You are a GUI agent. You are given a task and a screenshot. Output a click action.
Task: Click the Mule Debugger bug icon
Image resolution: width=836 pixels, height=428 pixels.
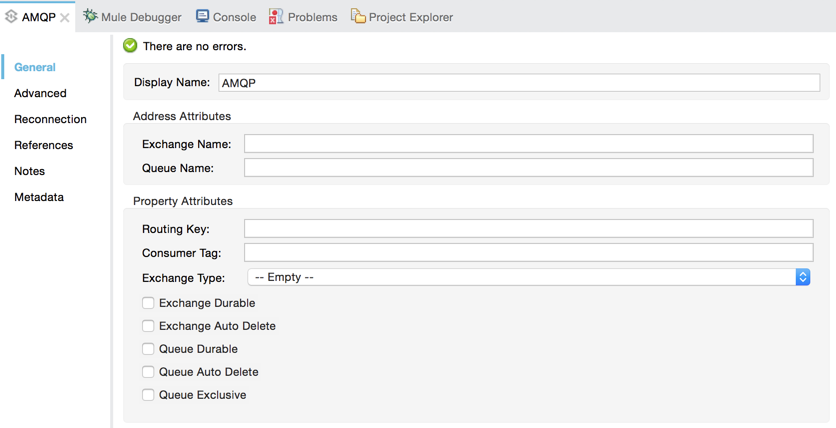point(90,16)
